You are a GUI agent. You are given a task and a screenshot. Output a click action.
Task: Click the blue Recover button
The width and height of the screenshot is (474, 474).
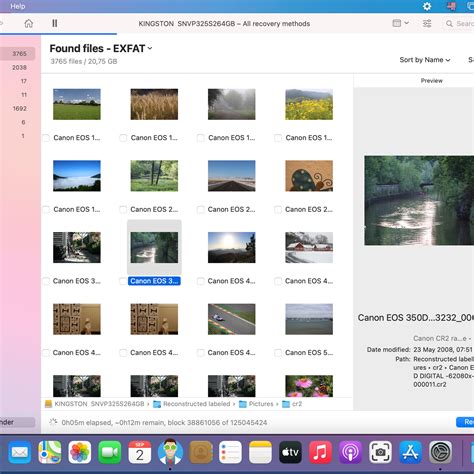[x=465, y=422]
